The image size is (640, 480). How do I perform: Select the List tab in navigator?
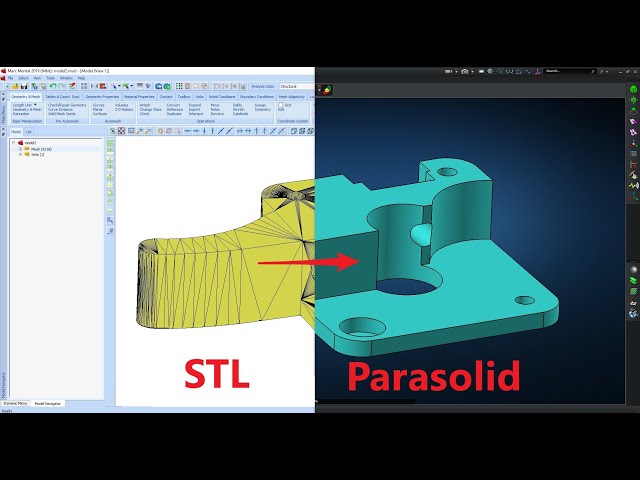click(x=29, y=131)
